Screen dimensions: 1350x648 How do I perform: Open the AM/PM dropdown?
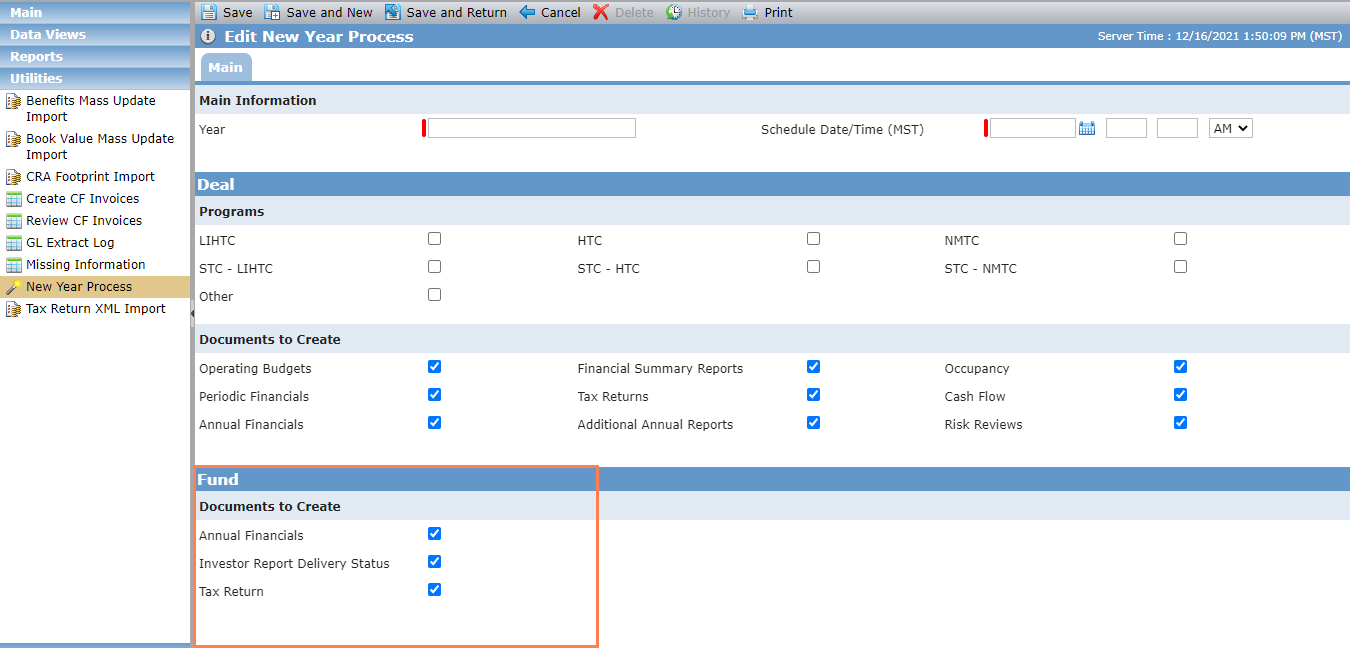(1230, 128)
